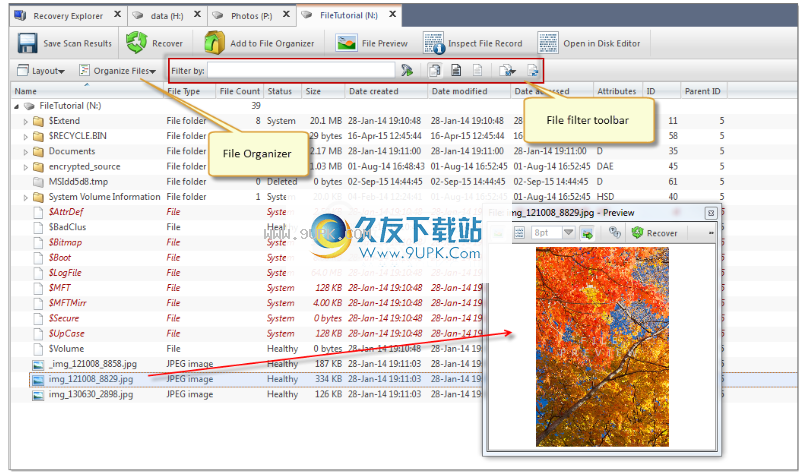Close the Photos (P:) tab
The width and height of the screenshot is (799, 473).
(286, 14)
